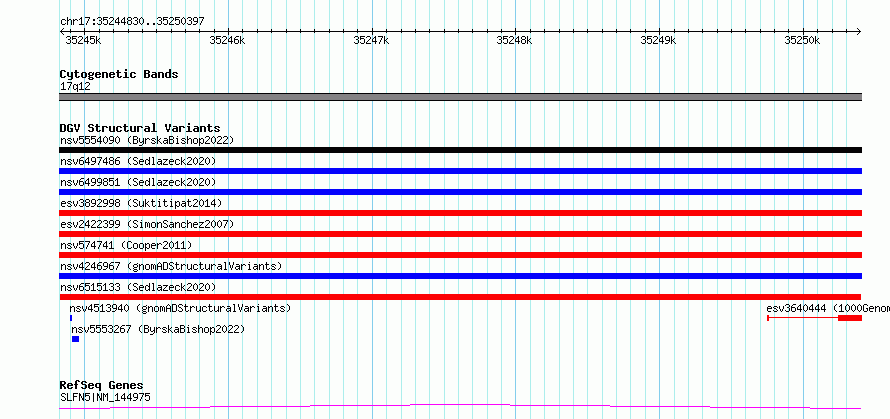Click nsv6515133 (Sedlazeck2020) label
Viewport: 890px width, 419px height.
point(138,287)
